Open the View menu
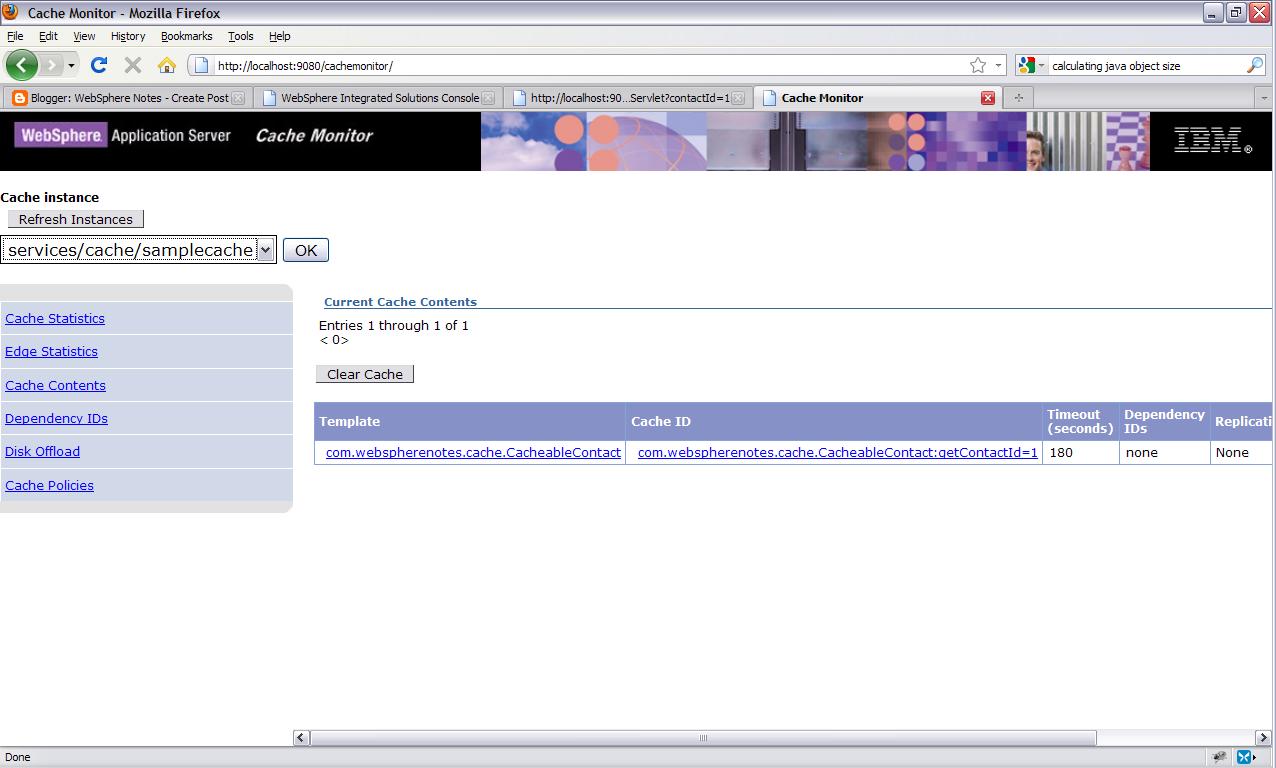Image resolution: width=1276 pixels, height=768 pixels. [x=84, y=36]
